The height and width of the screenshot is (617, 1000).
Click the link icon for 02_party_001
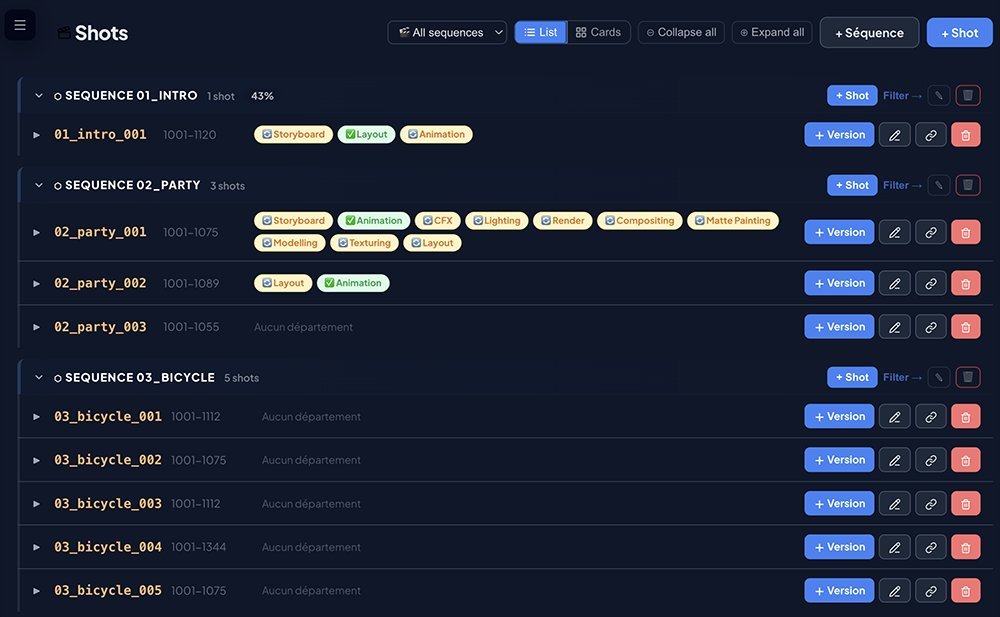930,232
